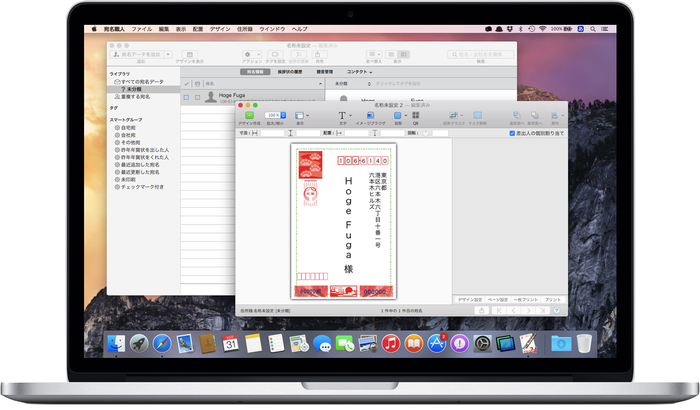700x410 pixels.
Task: Expand the 図形 shape dropdown arrow
Action: (406, 115)
